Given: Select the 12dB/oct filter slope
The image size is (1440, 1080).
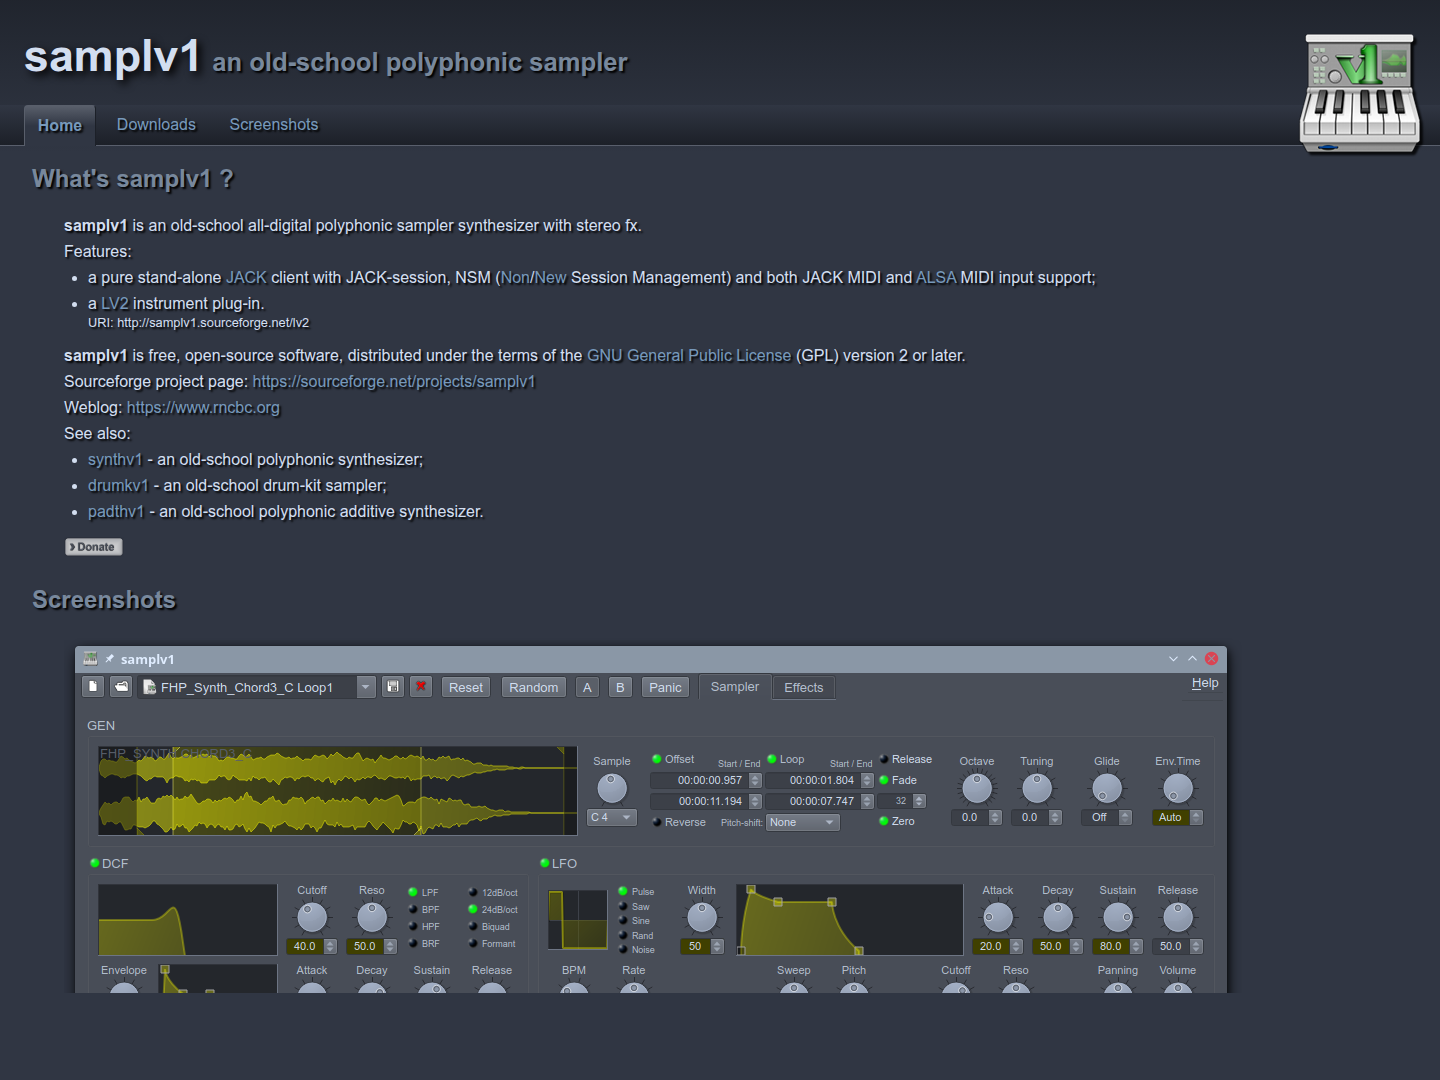Looking at the screenshot, I should click(493, 893).
